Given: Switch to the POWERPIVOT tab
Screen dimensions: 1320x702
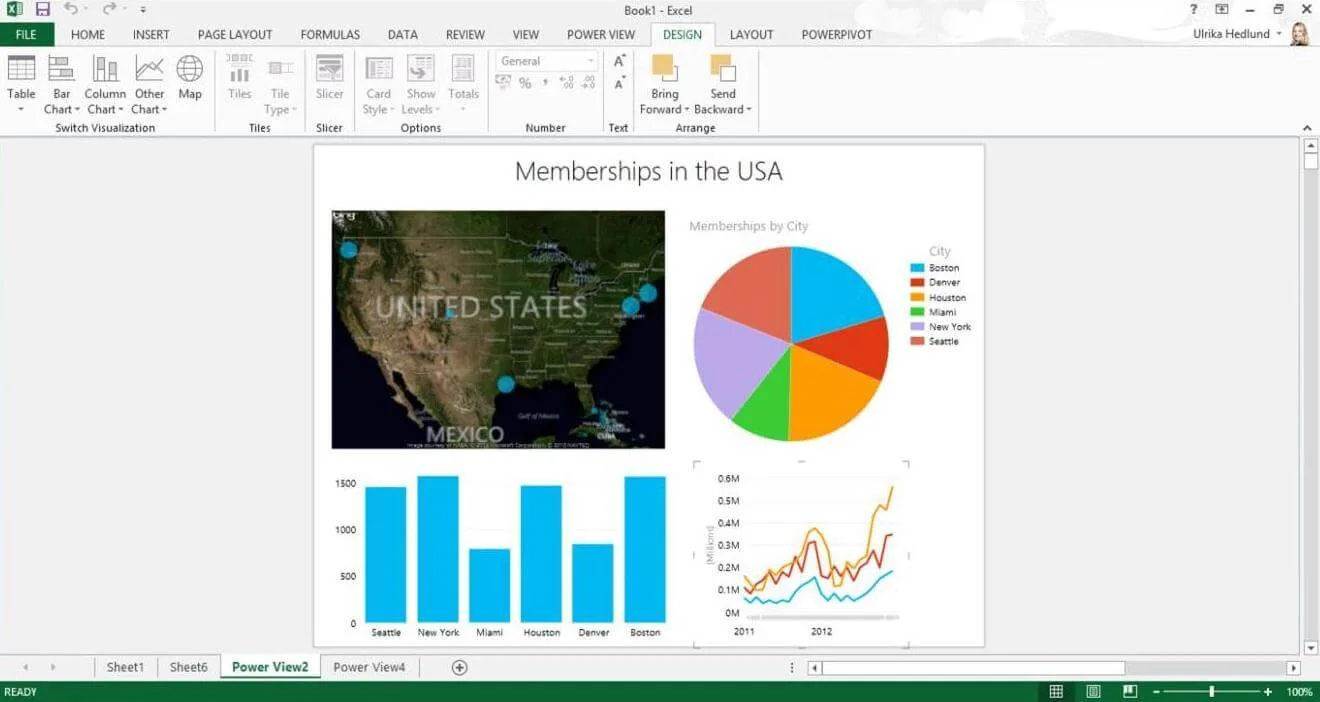Looking at the screenshot, I should [x=837, y=34].
